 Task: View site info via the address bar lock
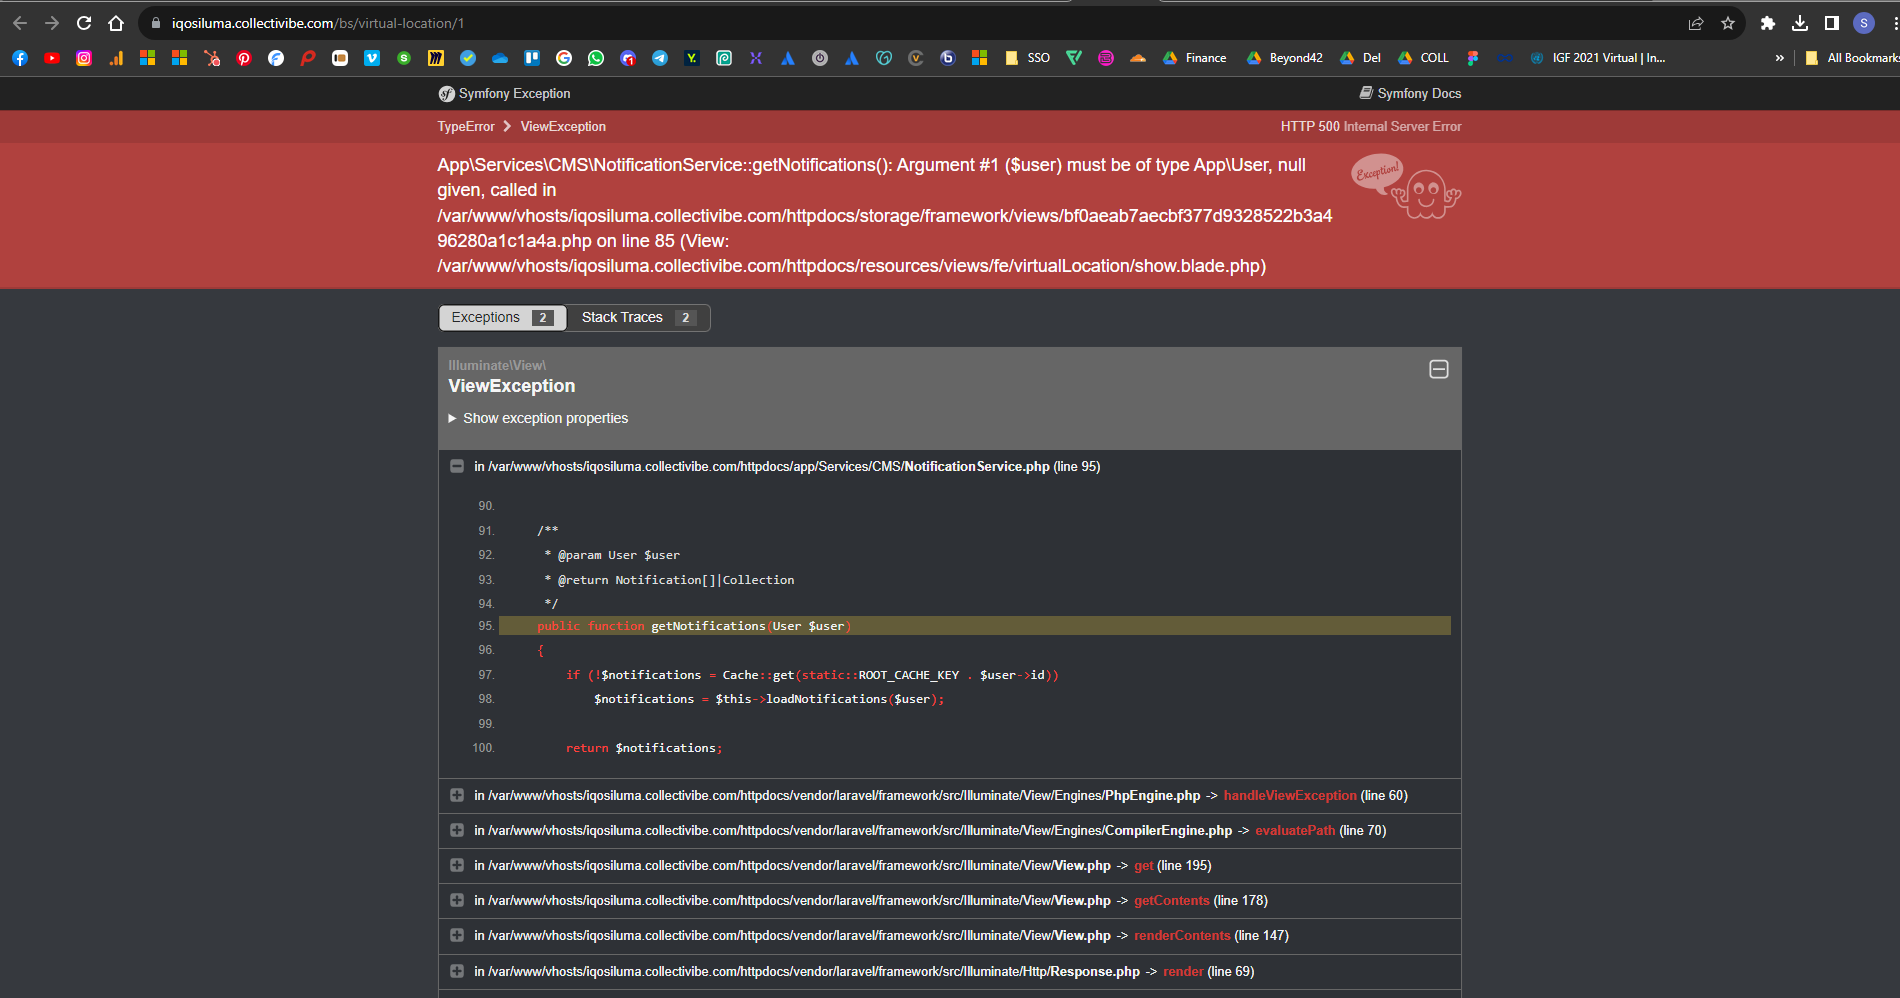point(156,23)
